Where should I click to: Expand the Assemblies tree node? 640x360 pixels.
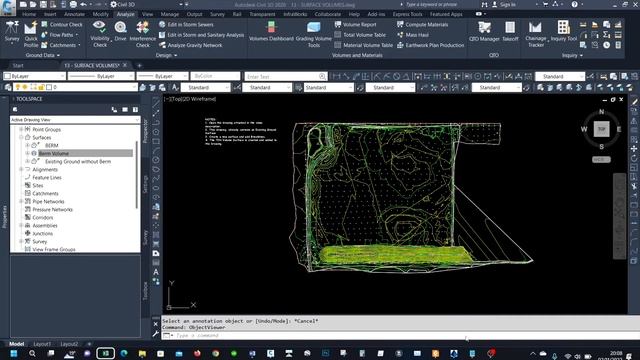coord(21,225)
